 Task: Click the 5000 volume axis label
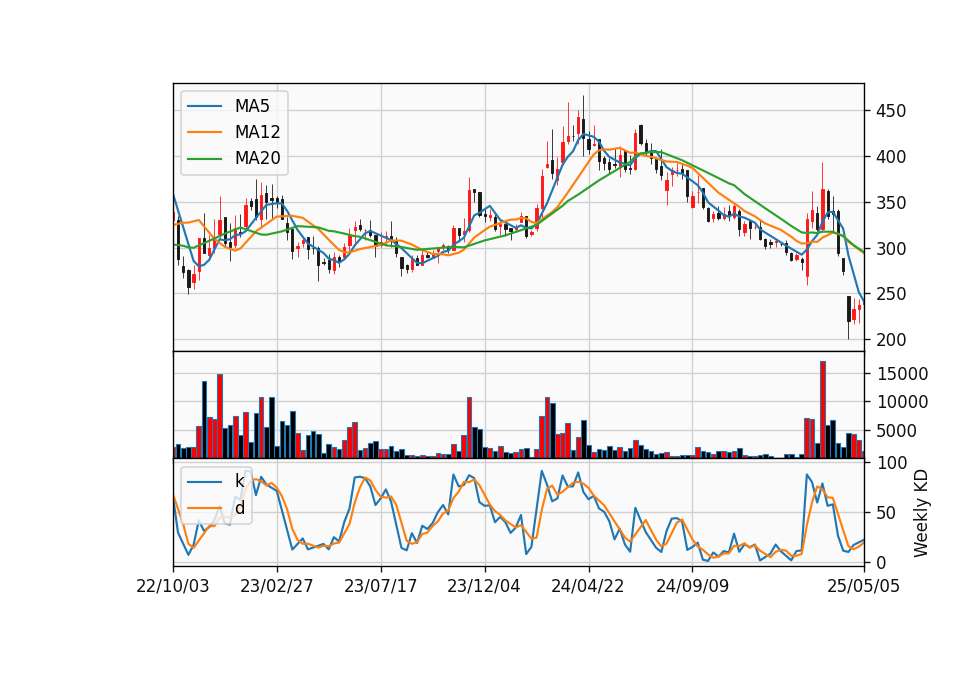coord(896,431)
